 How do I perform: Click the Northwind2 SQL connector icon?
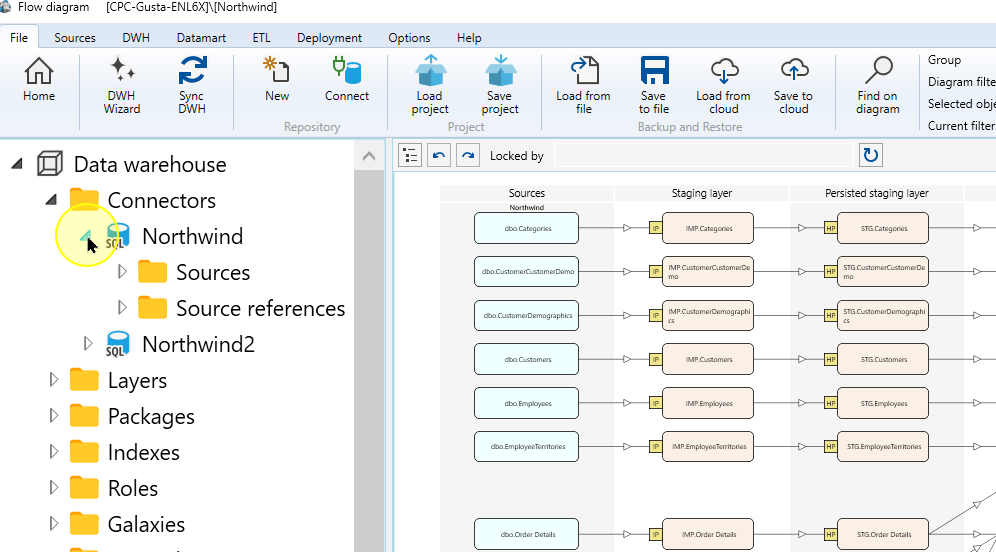click(118, 344)
